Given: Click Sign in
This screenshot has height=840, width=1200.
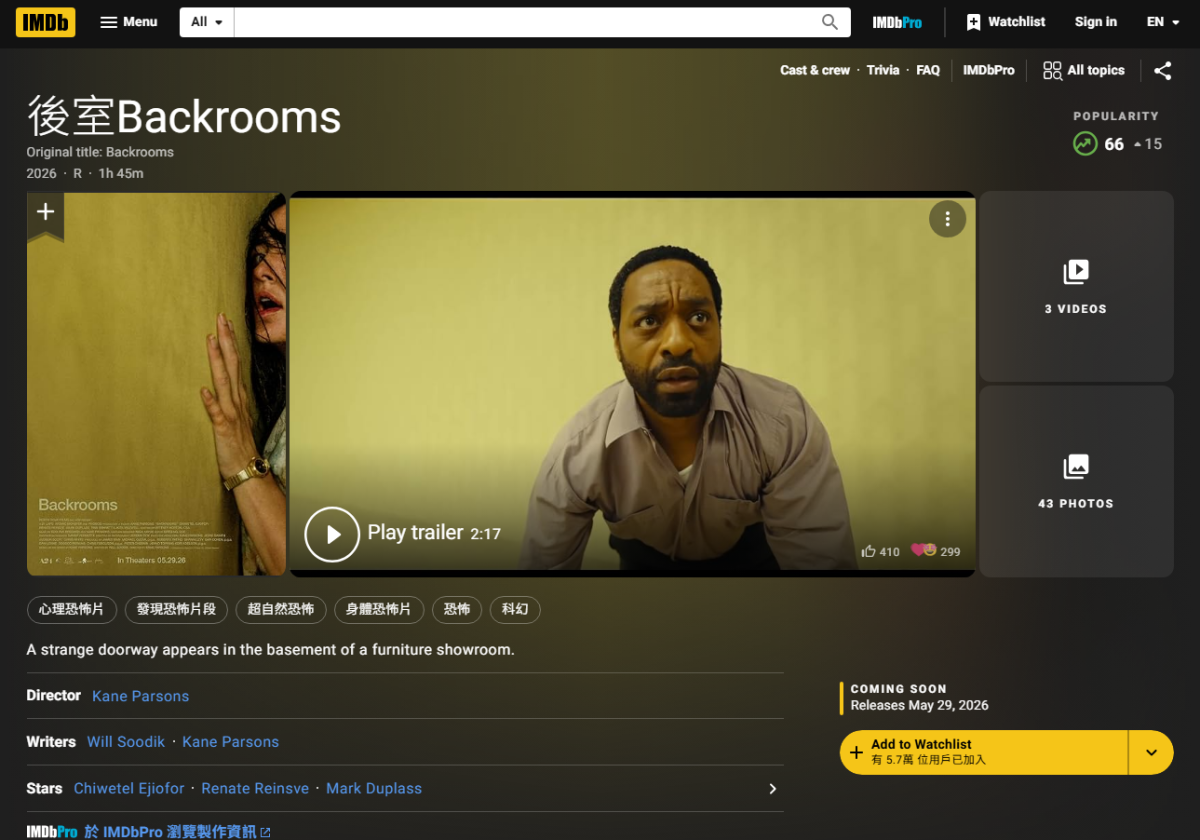Looking at the screenshot, I should [x=1096, y=22].
